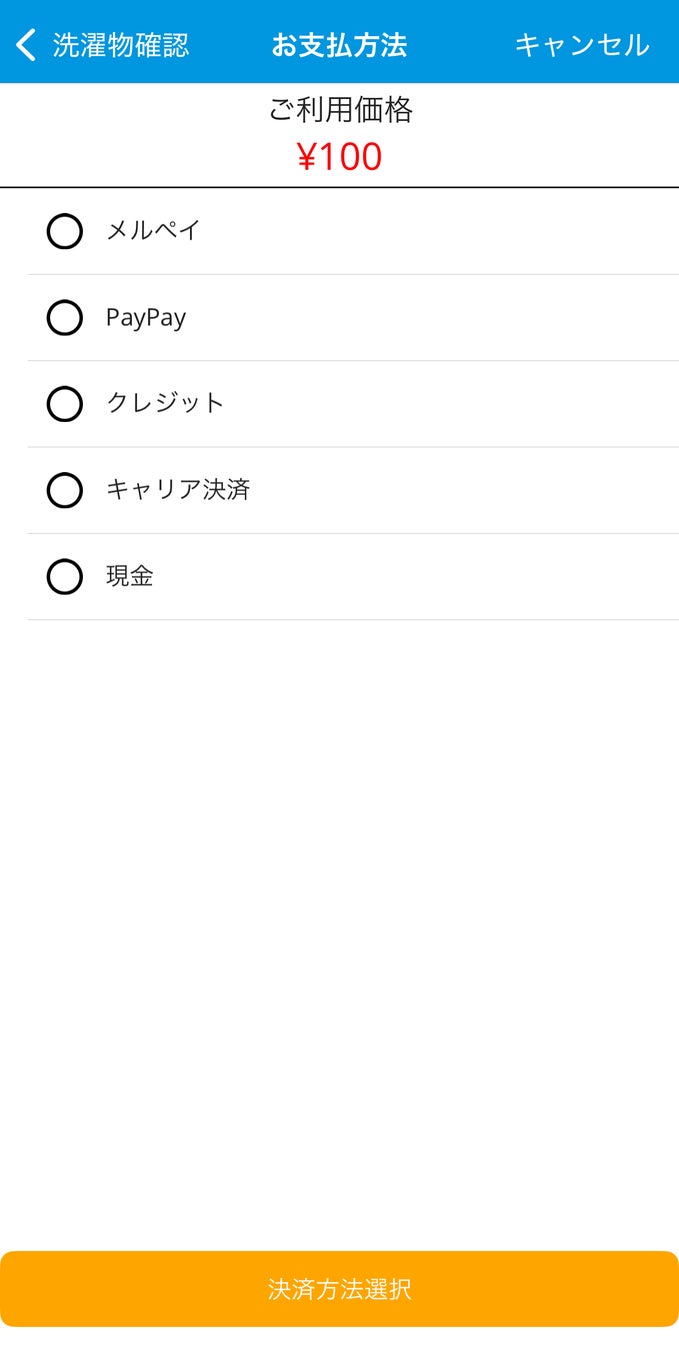Choose the PayPay radio button circle
This screenshot has width=679, height=1350.
coord(65,318)
